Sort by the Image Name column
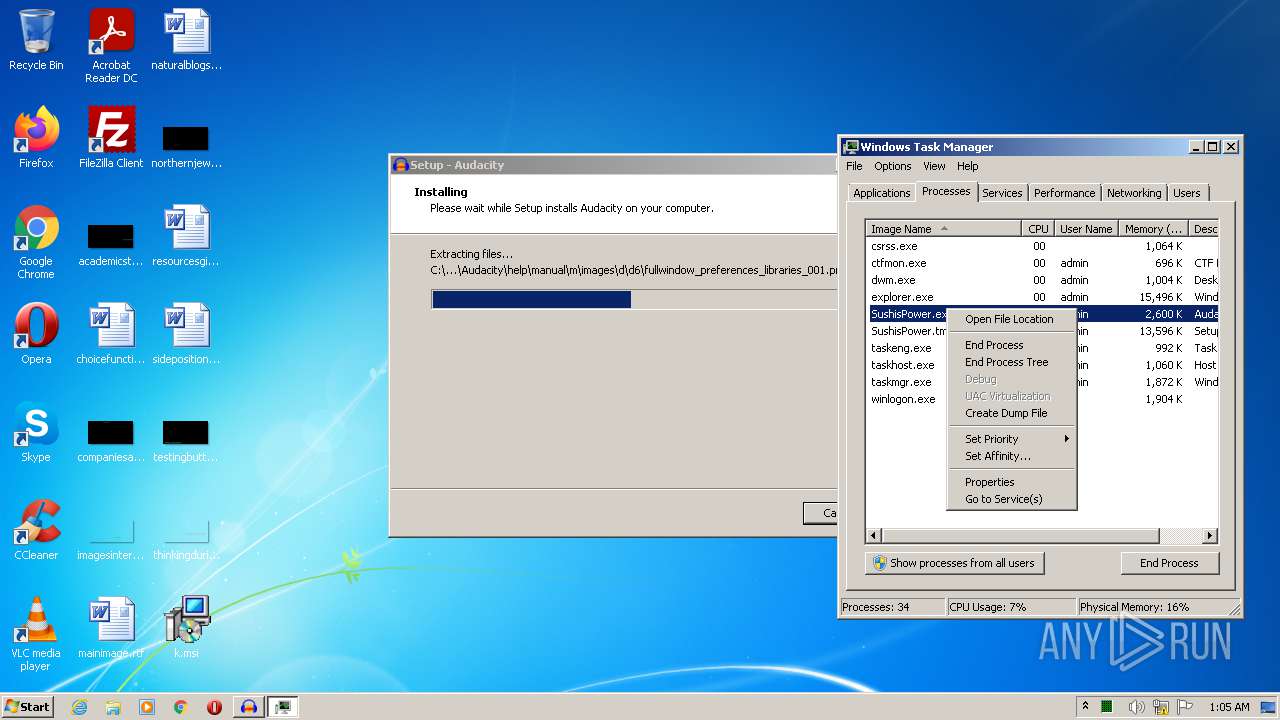This screenshot has width=1280, height=720. click(x=943, y=229)
